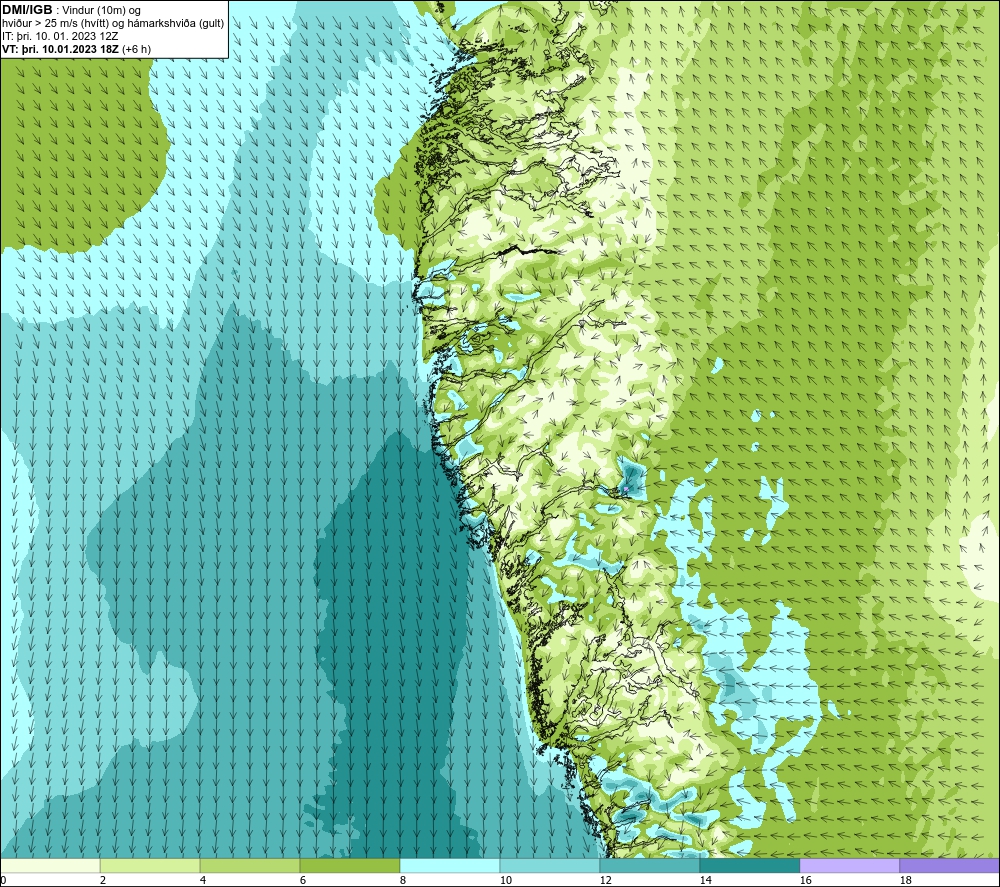The image size is (1000, 887).
Task: Click the legend scale label 2
Action: (103, 881)
